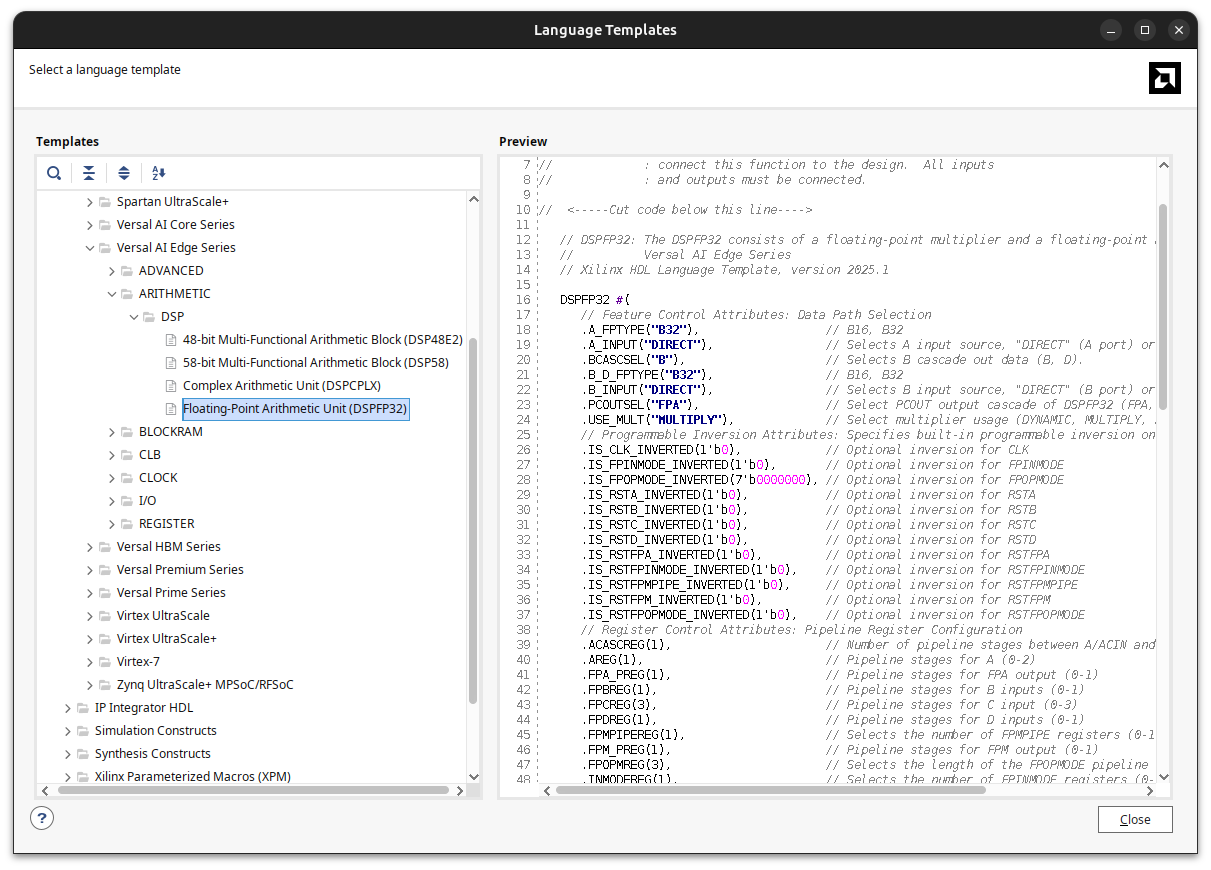1211x870 pixels.
Task: Expand all templates with toolbar icon
Action: [x=124, y=173]
